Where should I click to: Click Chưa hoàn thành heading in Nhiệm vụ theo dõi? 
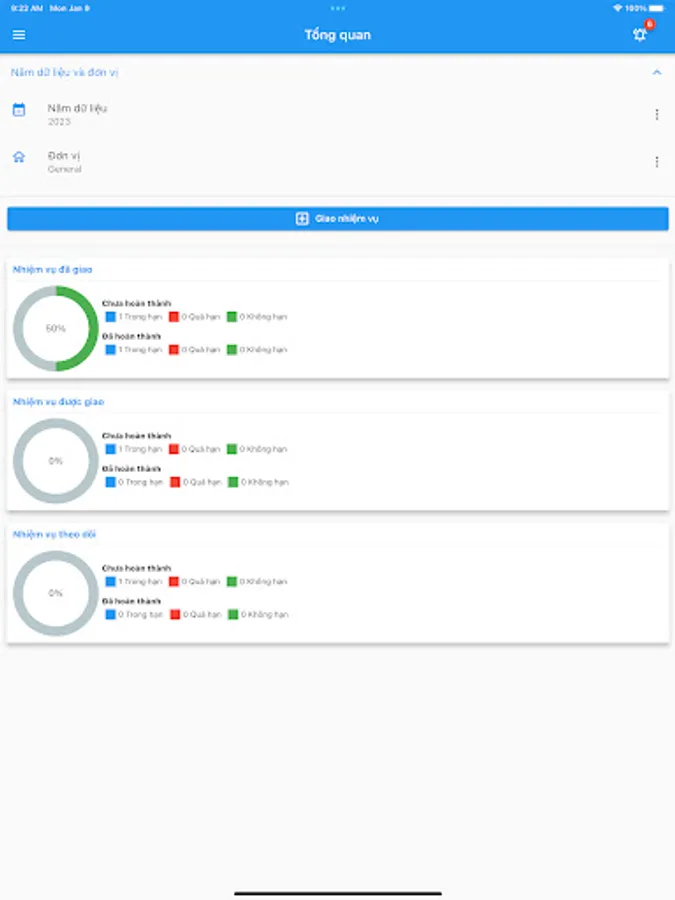click(137, 568)
